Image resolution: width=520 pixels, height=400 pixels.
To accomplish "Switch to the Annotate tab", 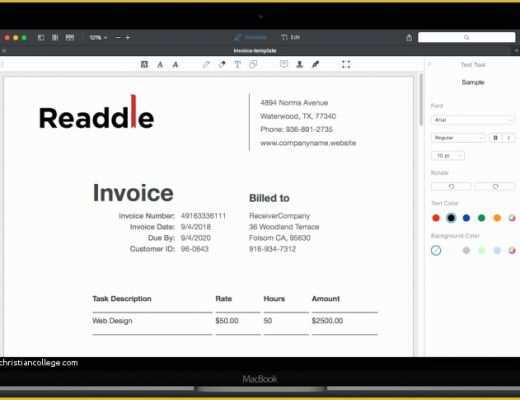I will [x=250, y=37].
